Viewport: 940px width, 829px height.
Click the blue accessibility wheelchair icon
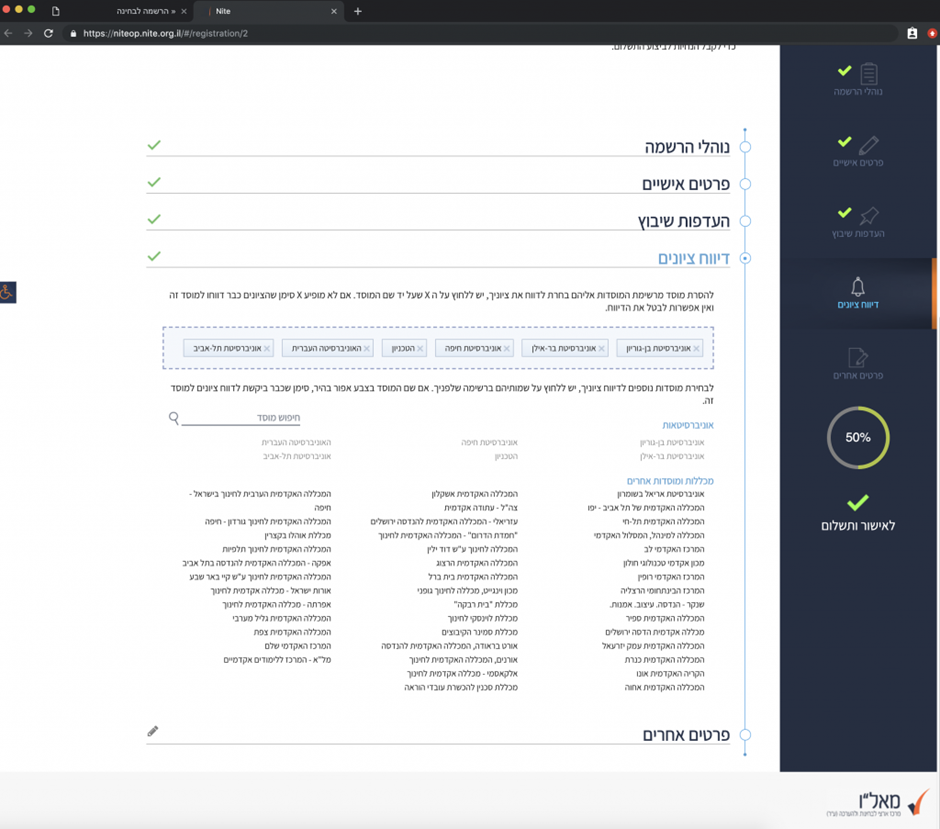coord(8,293)
